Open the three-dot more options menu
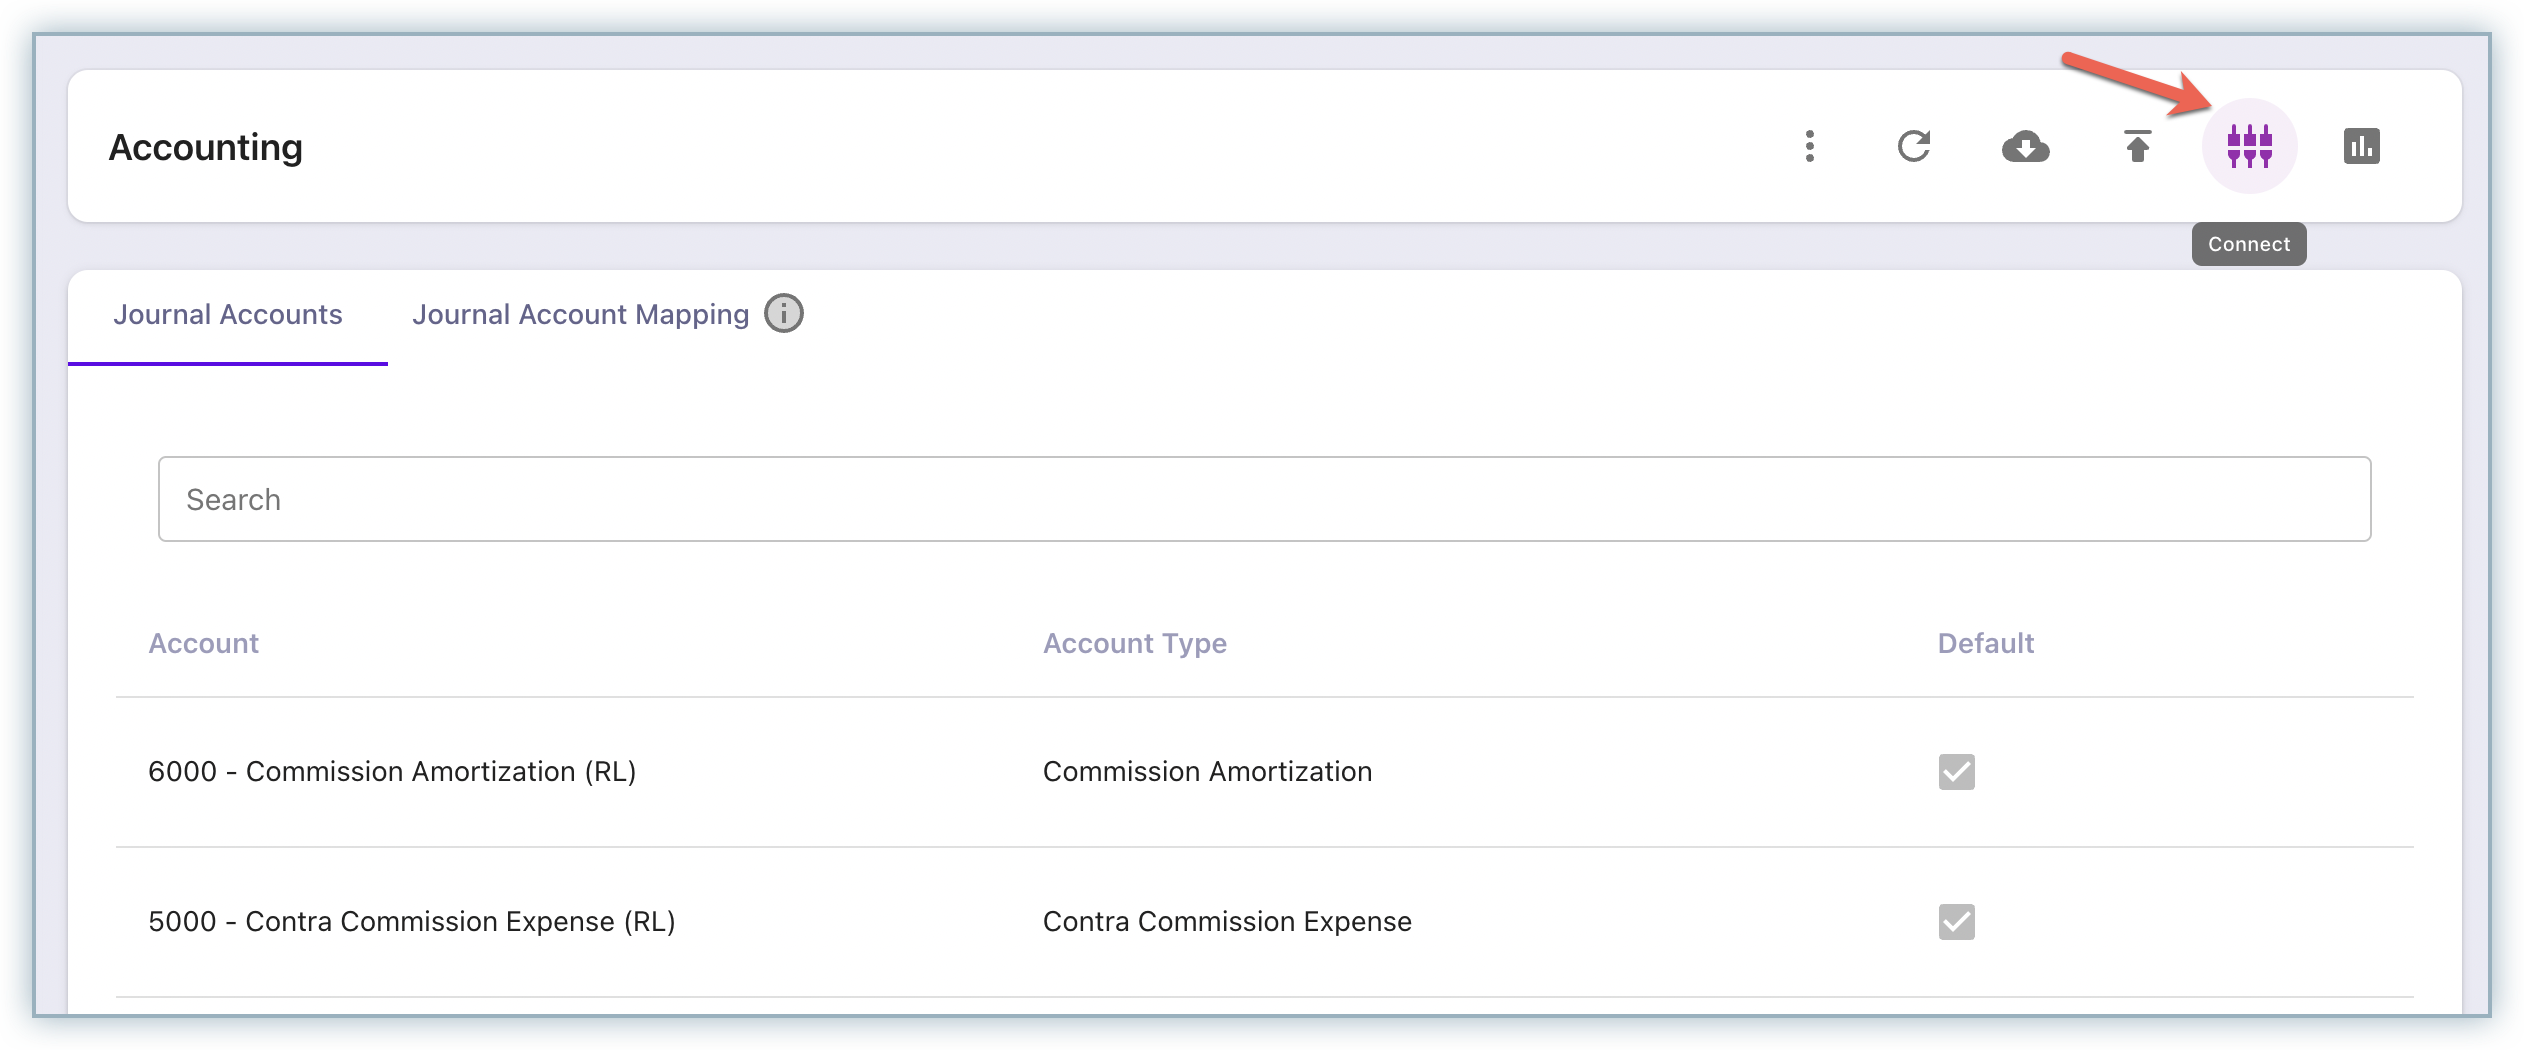This screenshot has height=1050, width=2524. pos(1809,146)
